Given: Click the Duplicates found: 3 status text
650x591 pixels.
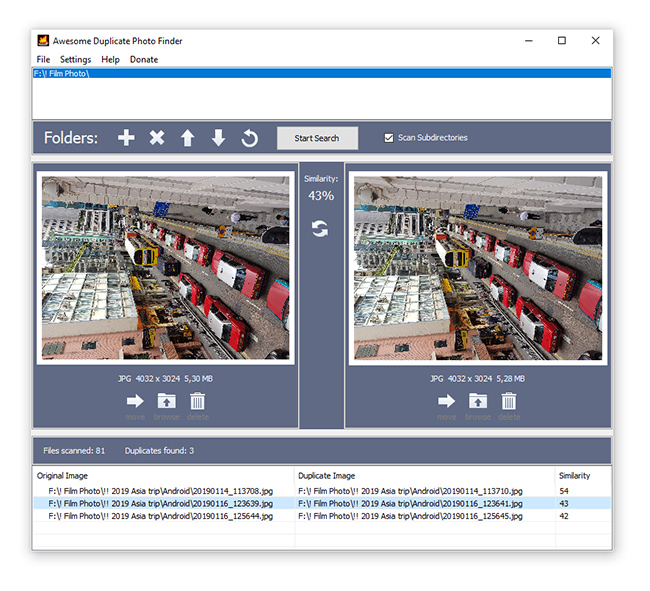Looking at the screenshot, I should (x=159, y=451).
